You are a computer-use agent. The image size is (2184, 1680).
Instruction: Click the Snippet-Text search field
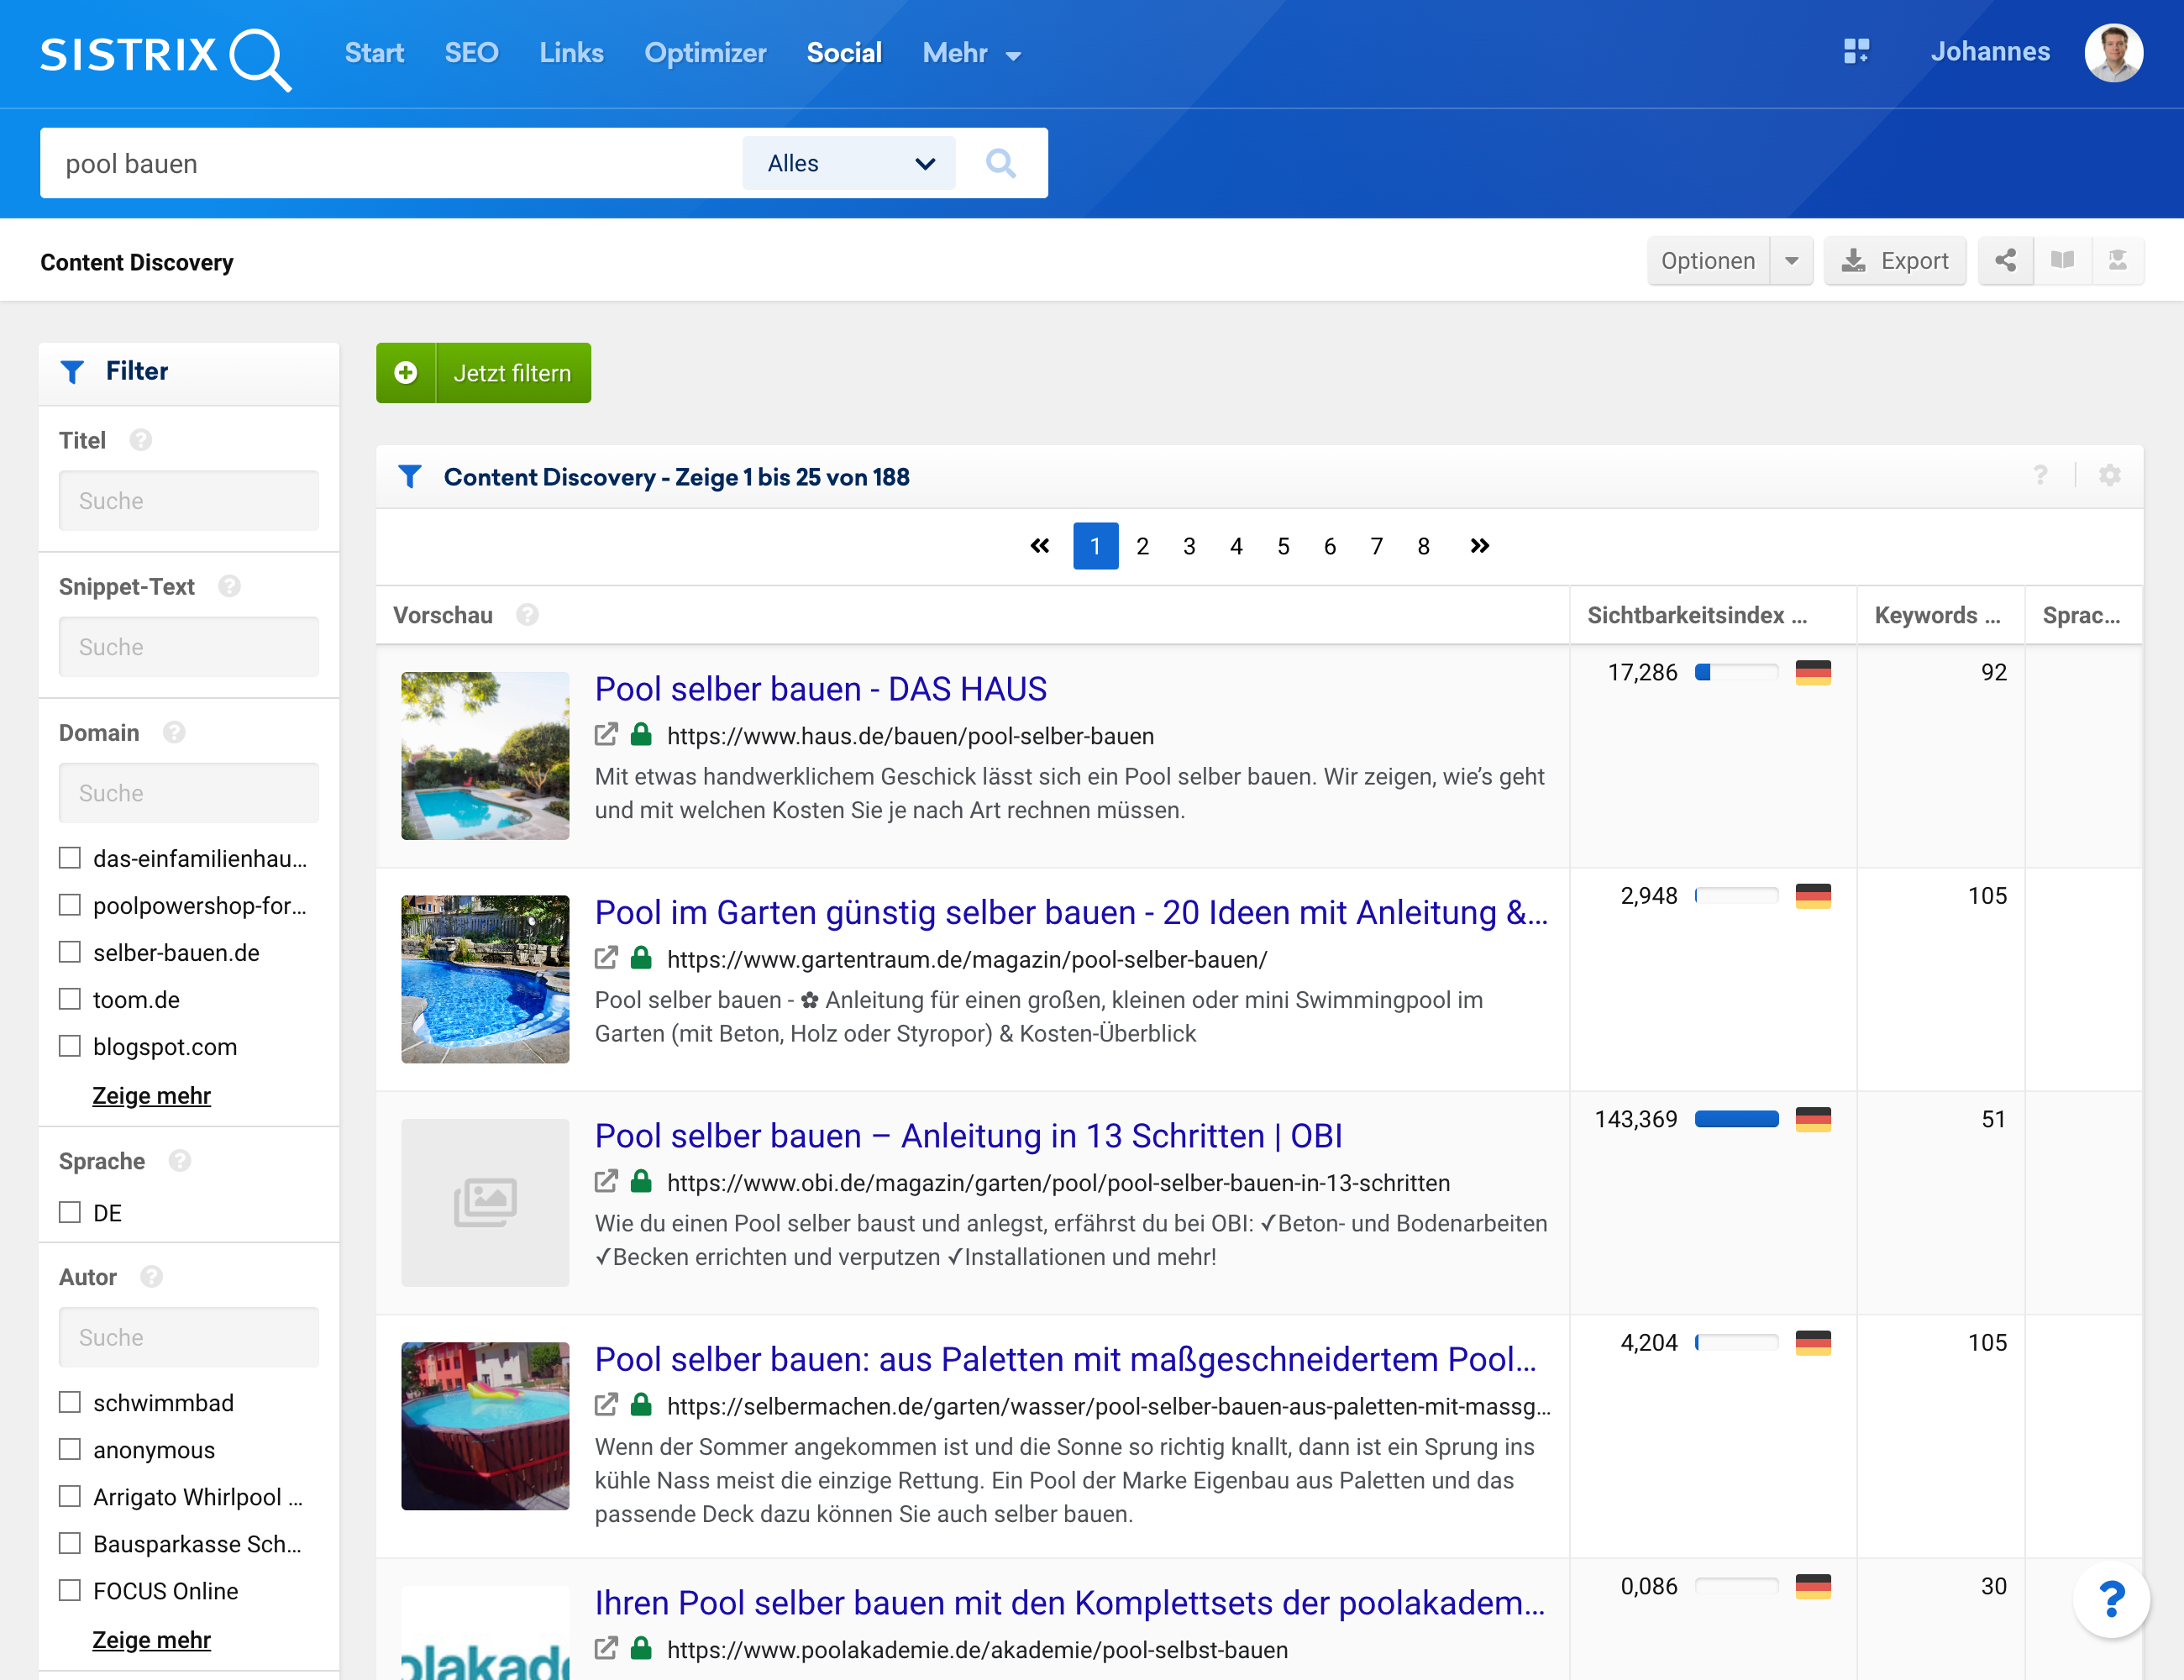click(x=188, y=647)
